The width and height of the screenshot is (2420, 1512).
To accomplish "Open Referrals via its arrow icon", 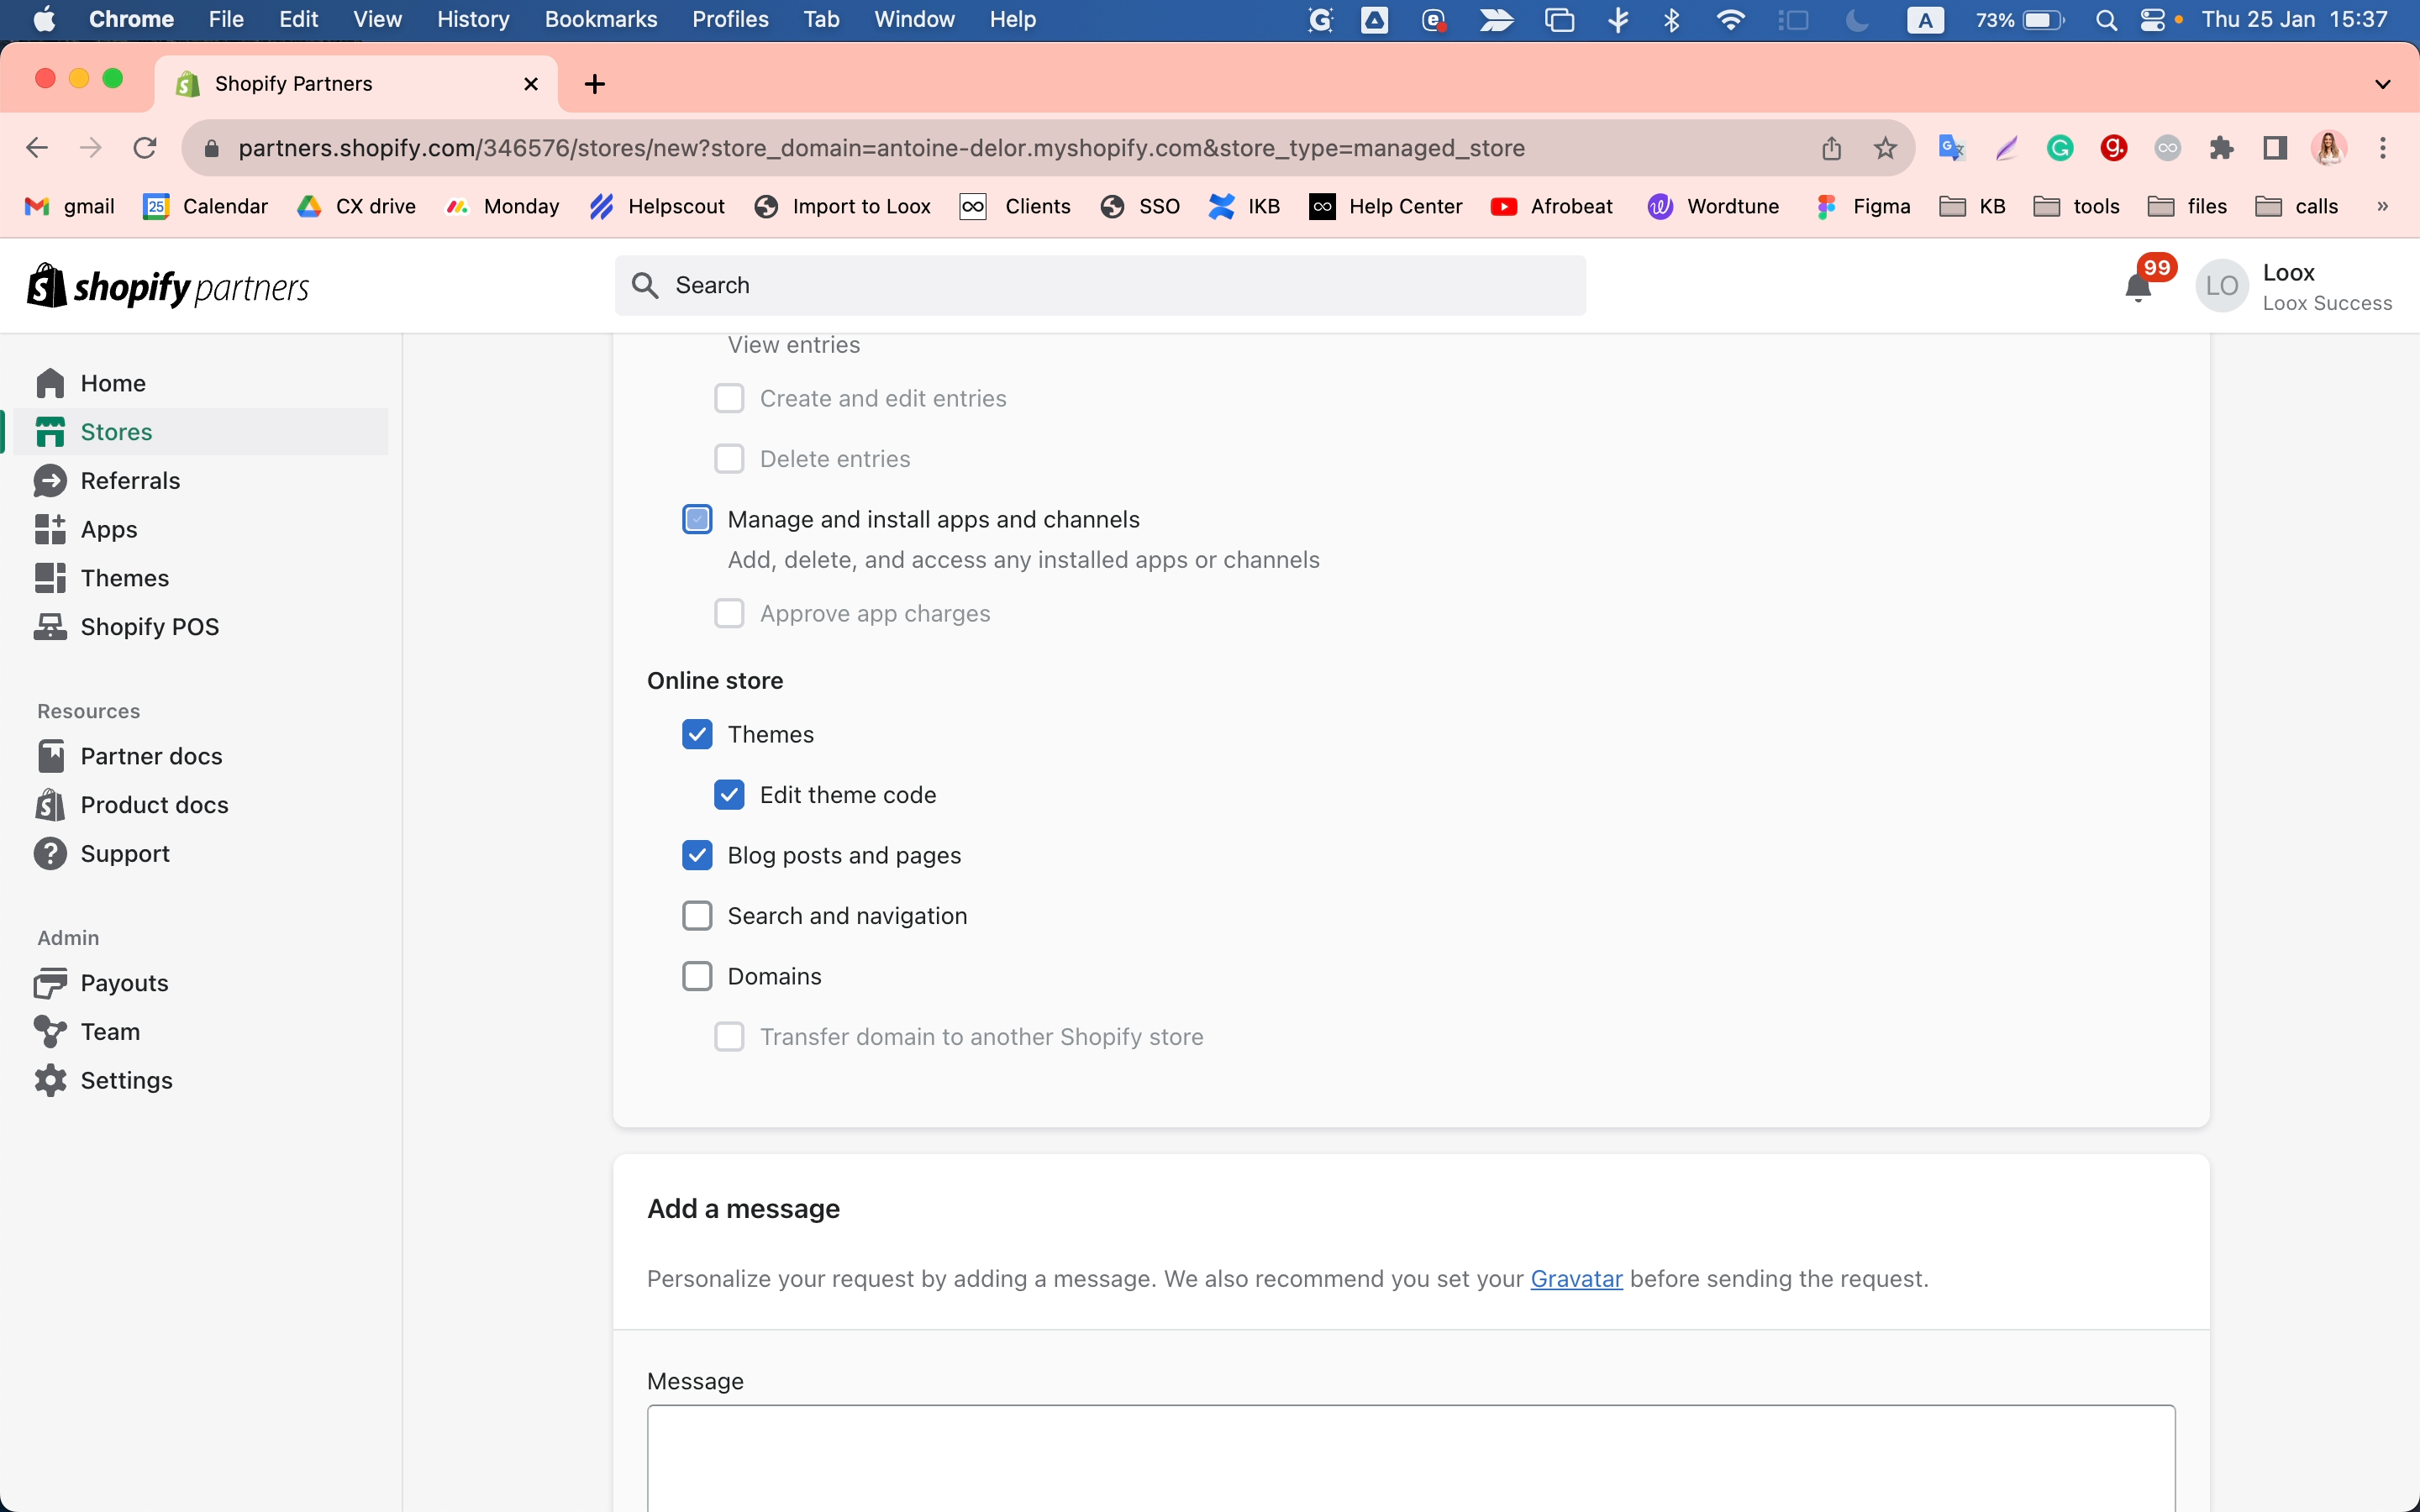I will 50,481.
